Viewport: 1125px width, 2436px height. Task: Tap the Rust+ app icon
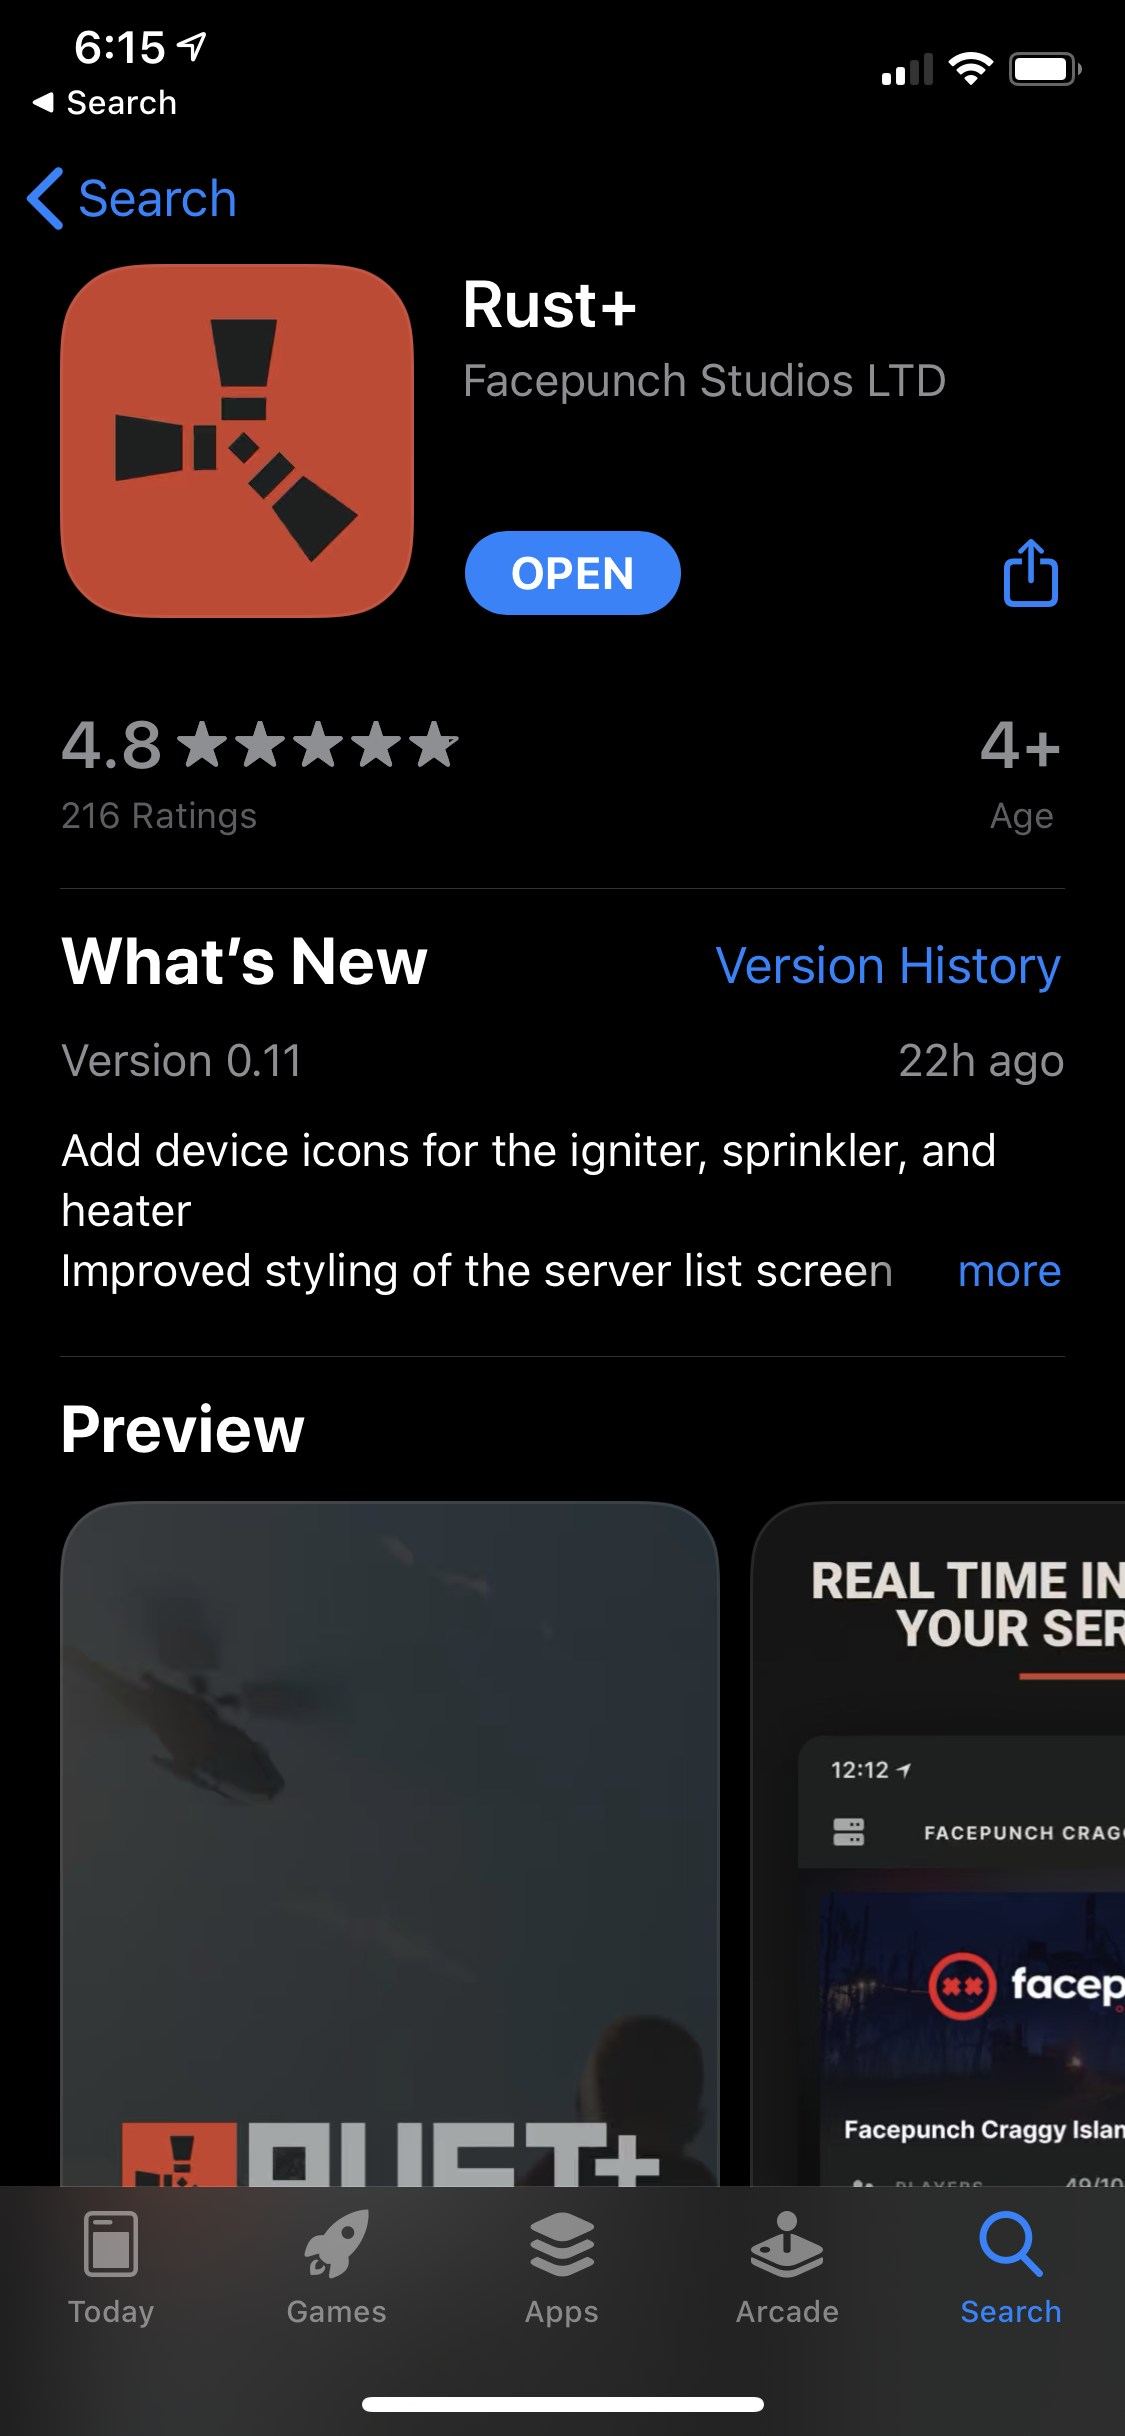pos(237,441)
